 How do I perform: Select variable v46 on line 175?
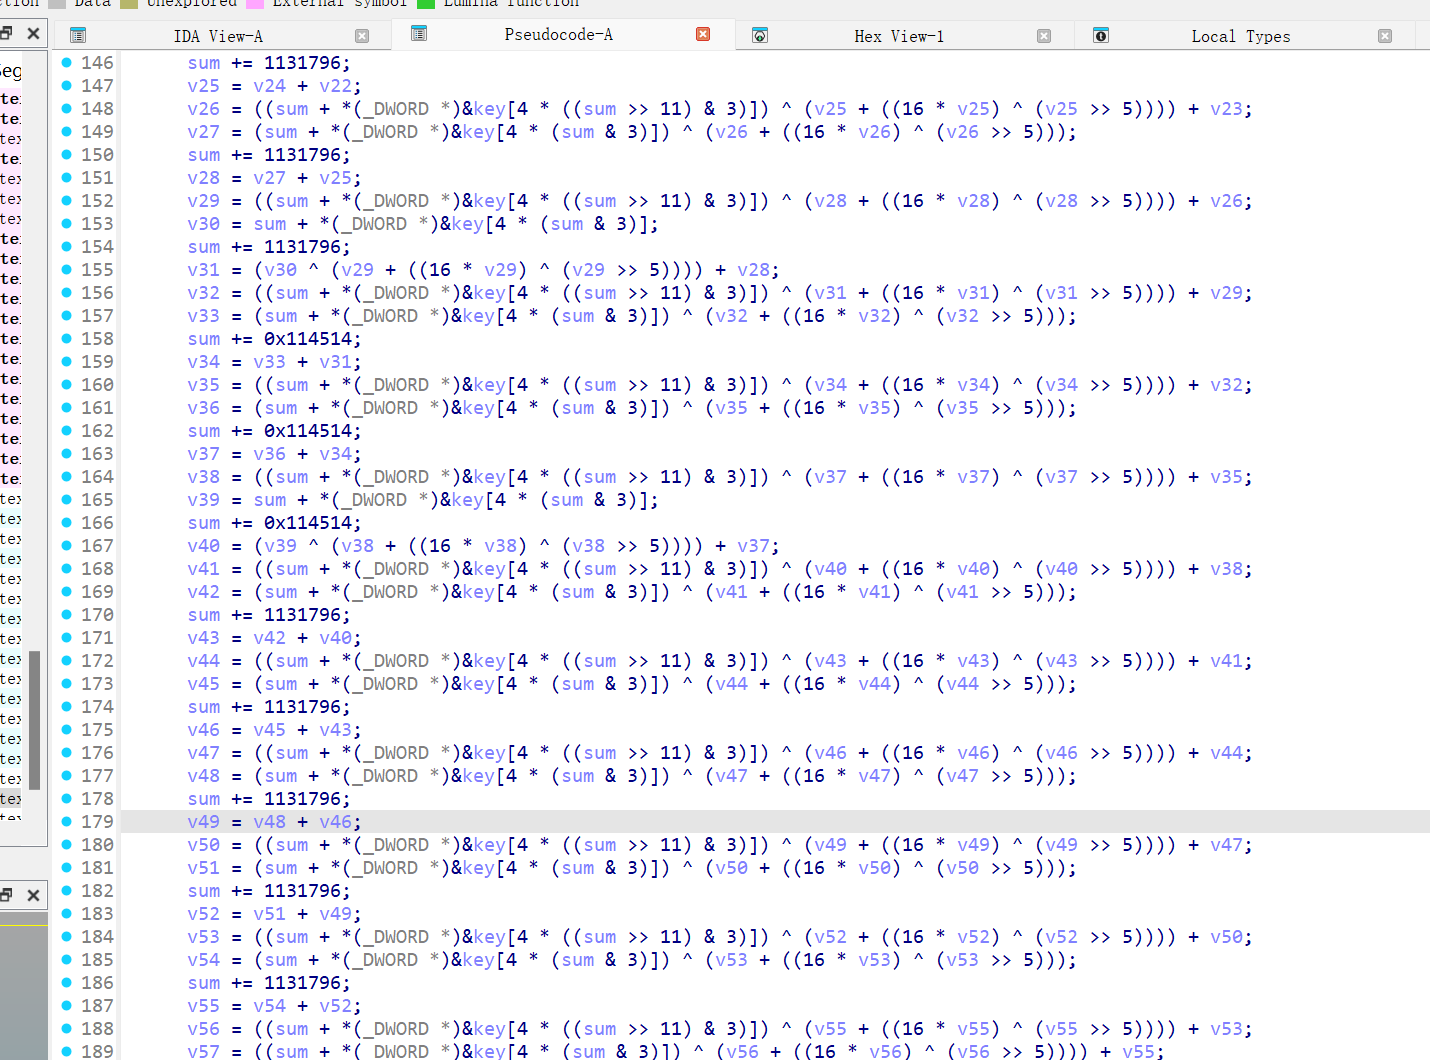coord(203,730)
